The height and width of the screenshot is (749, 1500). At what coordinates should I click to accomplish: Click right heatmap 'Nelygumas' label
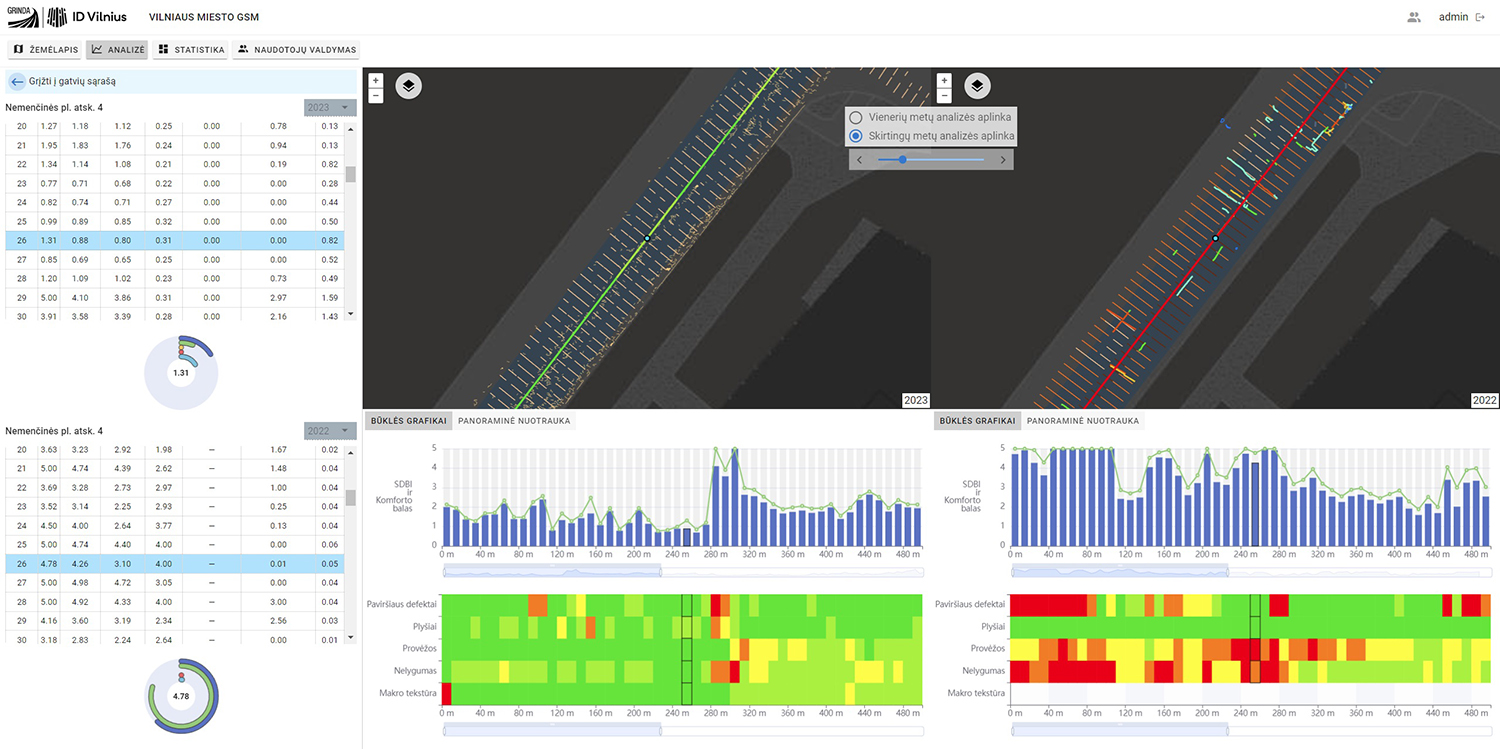coord(981,670)
